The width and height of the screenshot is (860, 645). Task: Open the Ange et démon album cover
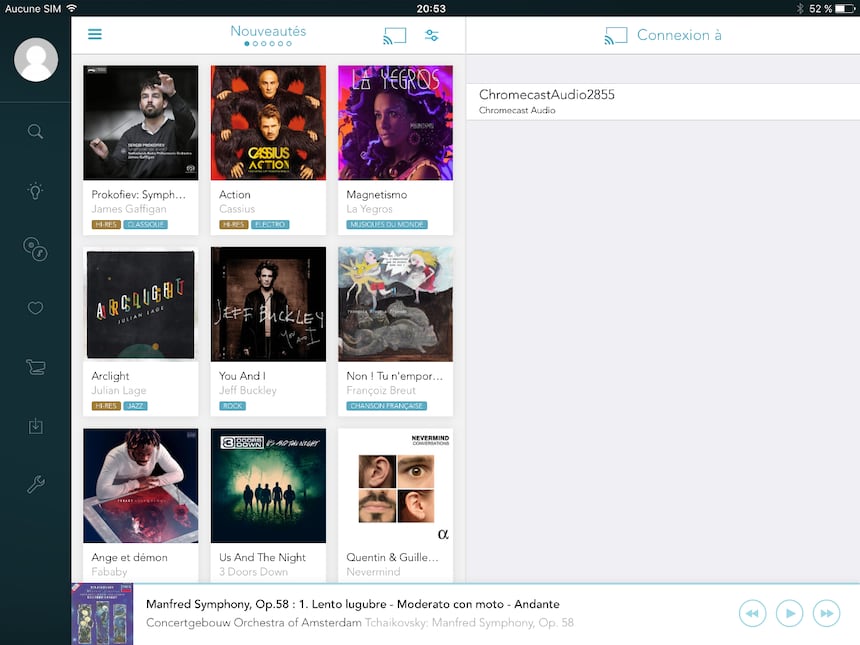pyautogui.click(x=141, y=486)
